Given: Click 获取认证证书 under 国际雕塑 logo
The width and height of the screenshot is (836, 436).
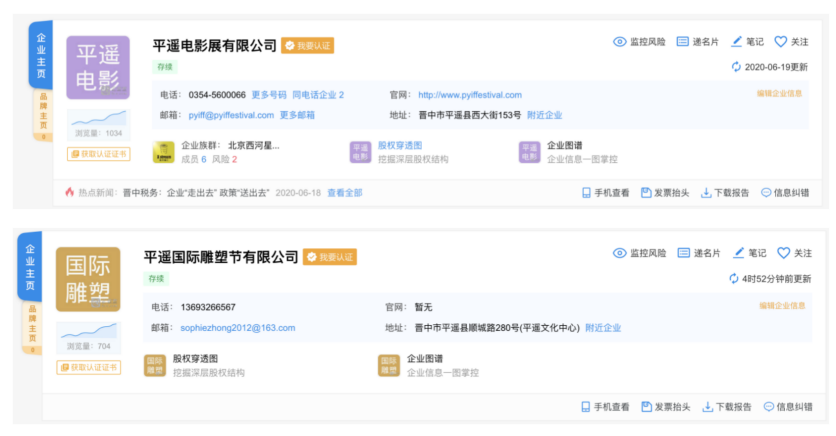Looking at the screenshot, I should [x=89, y=367].
